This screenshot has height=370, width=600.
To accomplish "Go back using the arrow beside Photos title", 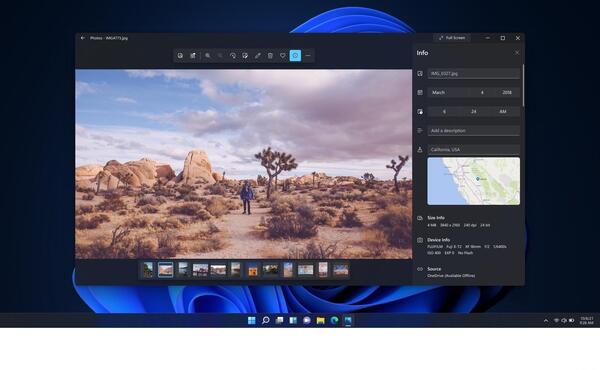I will 83,38.
